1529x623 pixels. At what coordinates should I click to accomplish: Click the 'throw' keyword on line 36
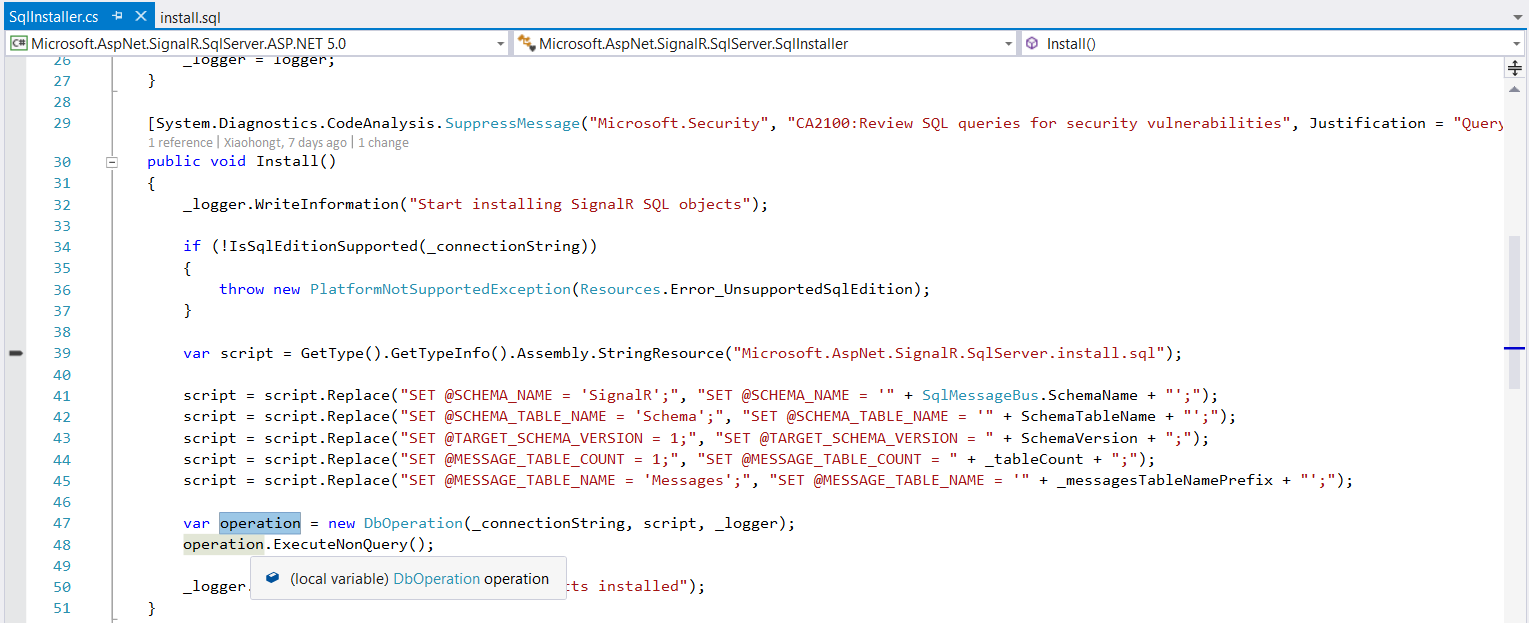pos(242,289)
